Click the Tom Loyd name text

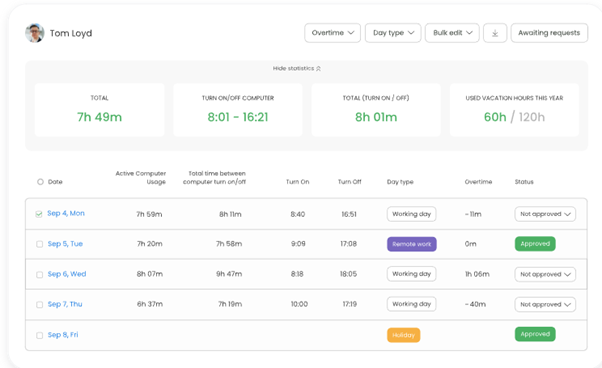coord(71,33)
